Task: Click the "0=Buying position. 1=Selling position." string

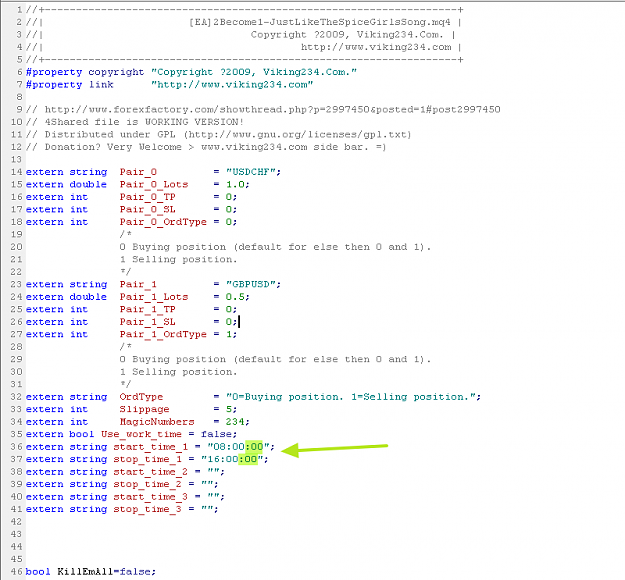Action: (350, 397)
